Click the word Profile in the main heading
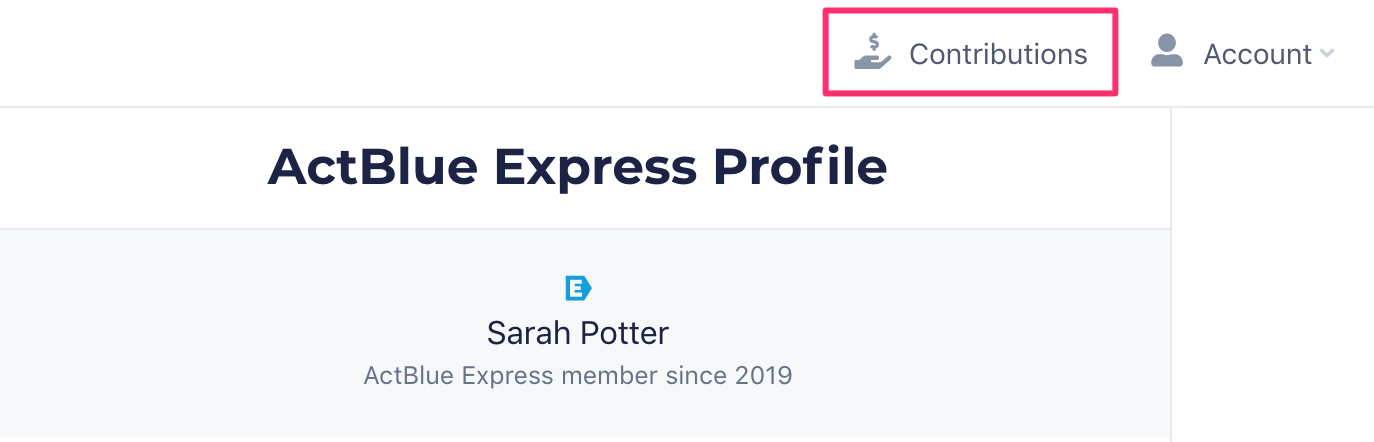The image size is (1374, 442). pyautogui.click(x=800, y=167)
